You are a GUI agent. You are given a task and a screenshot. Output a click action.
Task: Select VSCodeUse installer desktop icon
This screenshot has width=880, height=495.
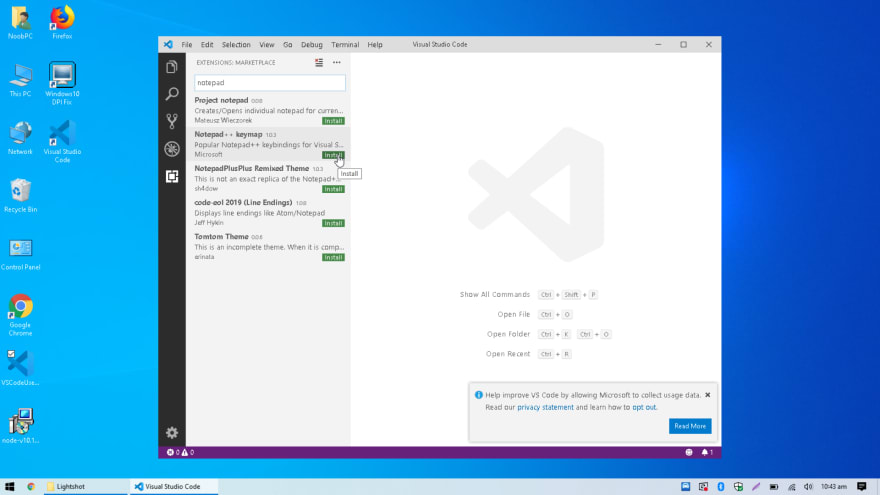[x=20, y=368]
